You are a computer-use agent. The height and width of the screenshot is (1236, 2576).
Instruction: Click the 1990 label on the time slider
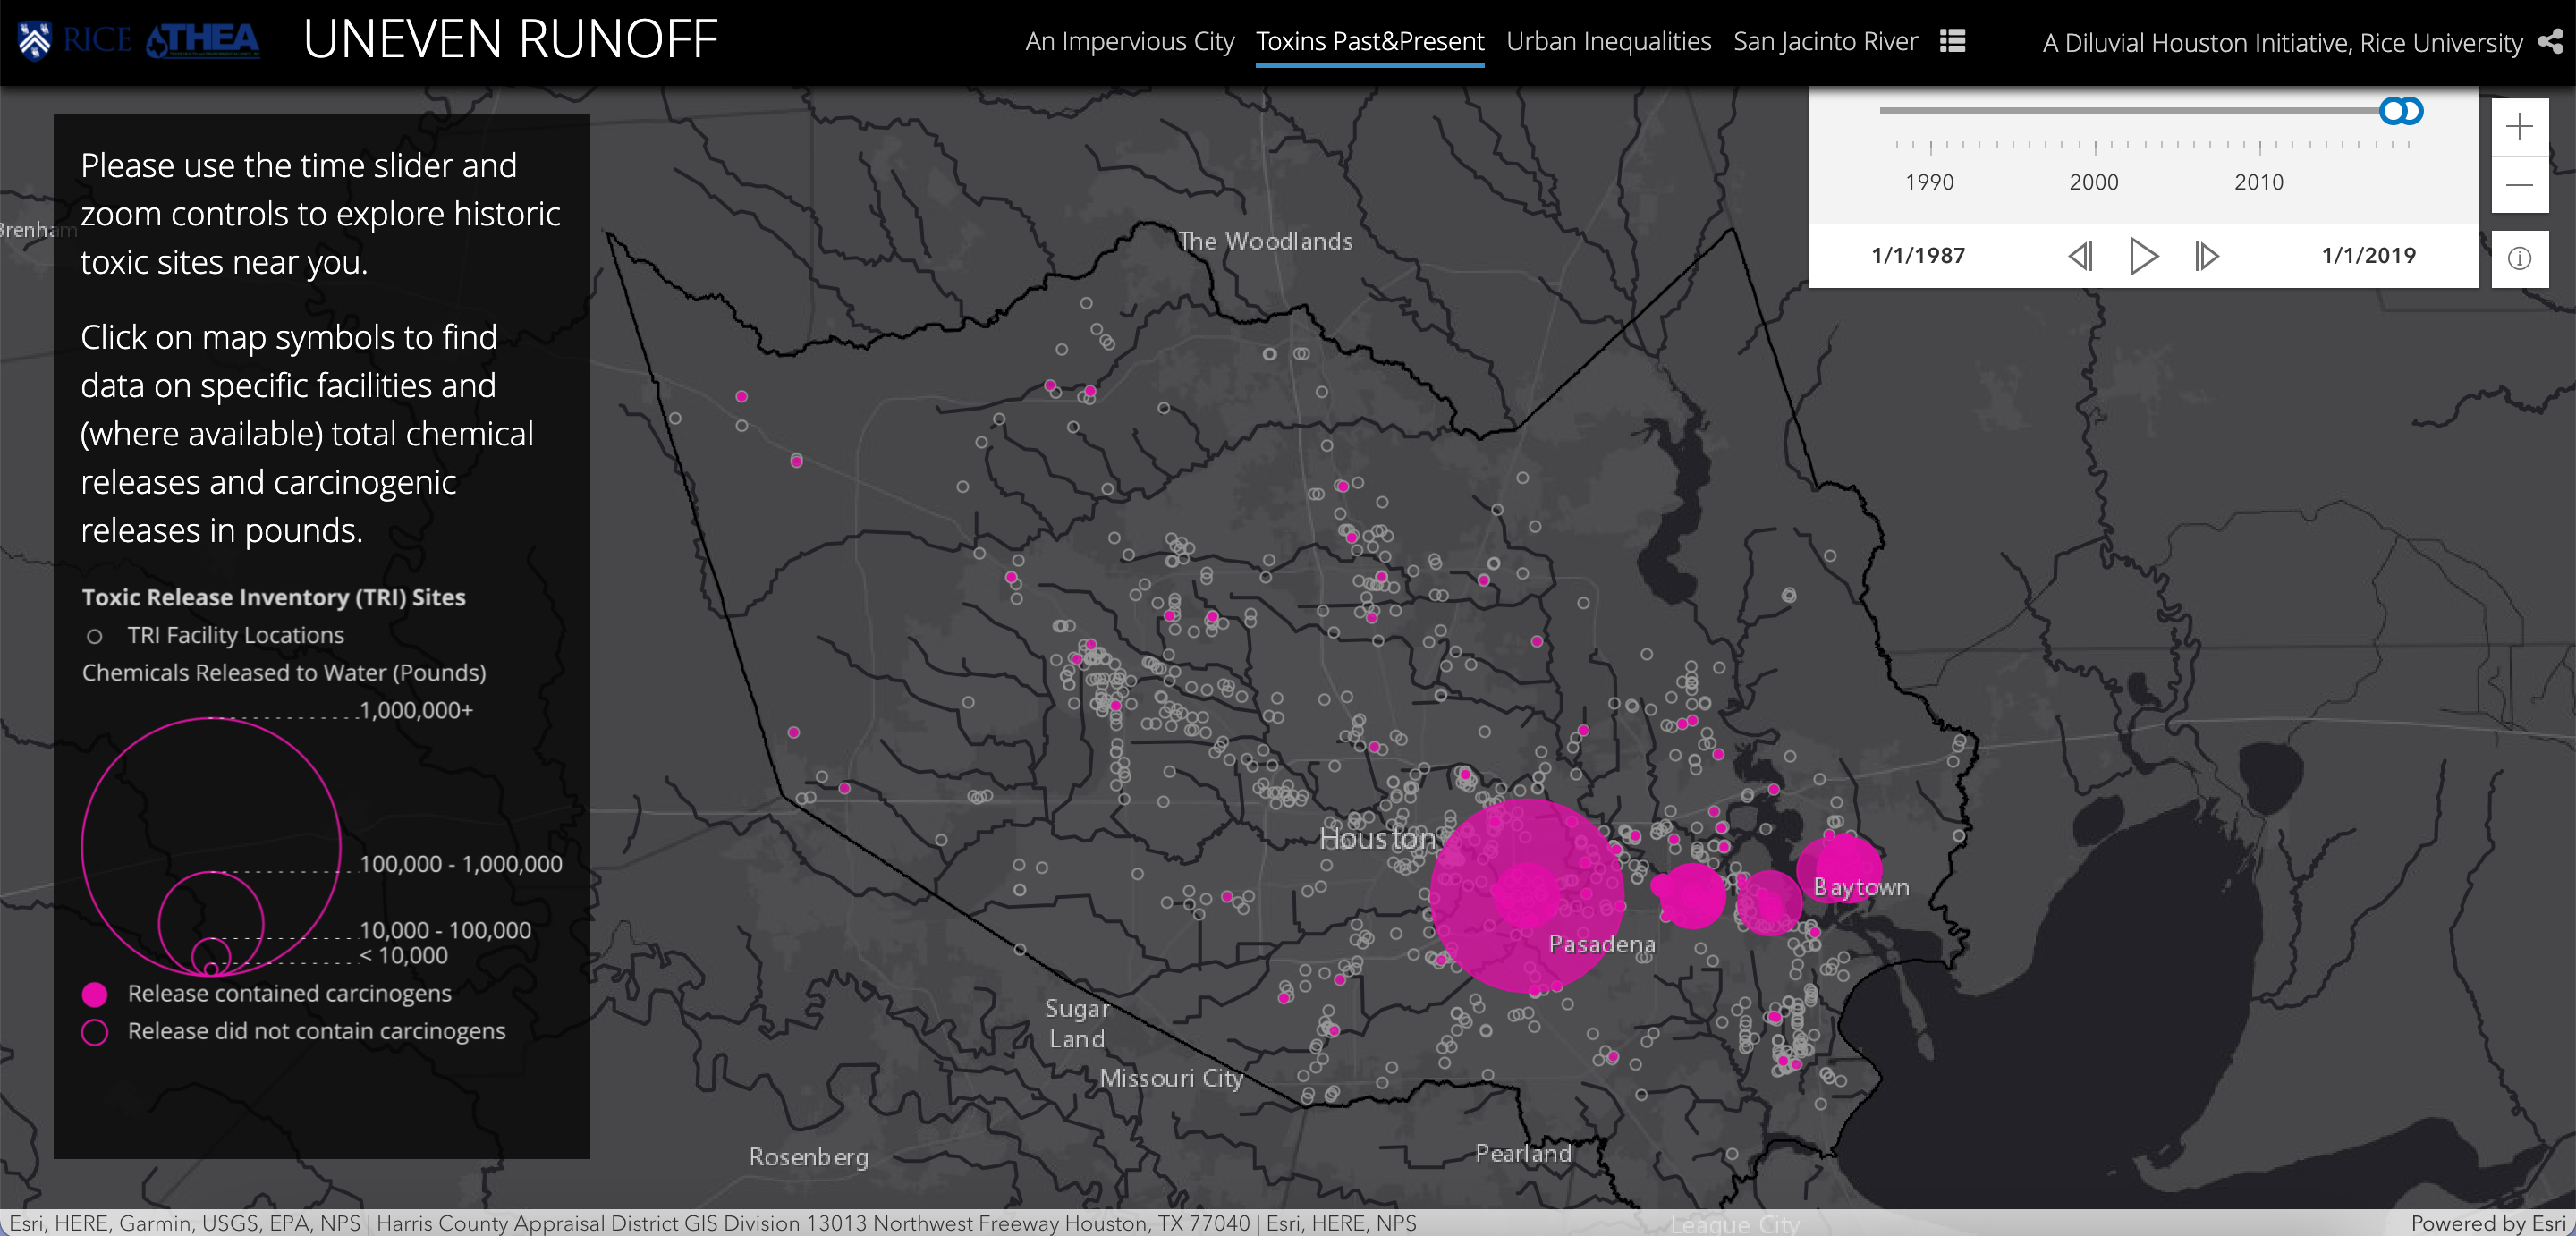(1930, 182)
